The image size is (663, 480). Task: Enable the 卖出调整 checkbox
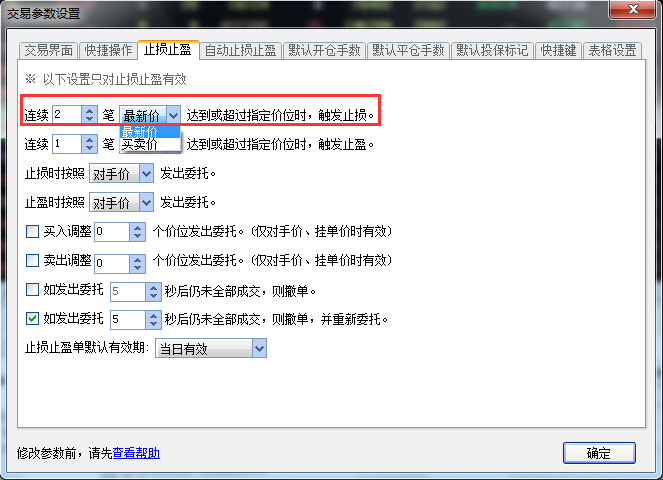(x=33, y=261)
